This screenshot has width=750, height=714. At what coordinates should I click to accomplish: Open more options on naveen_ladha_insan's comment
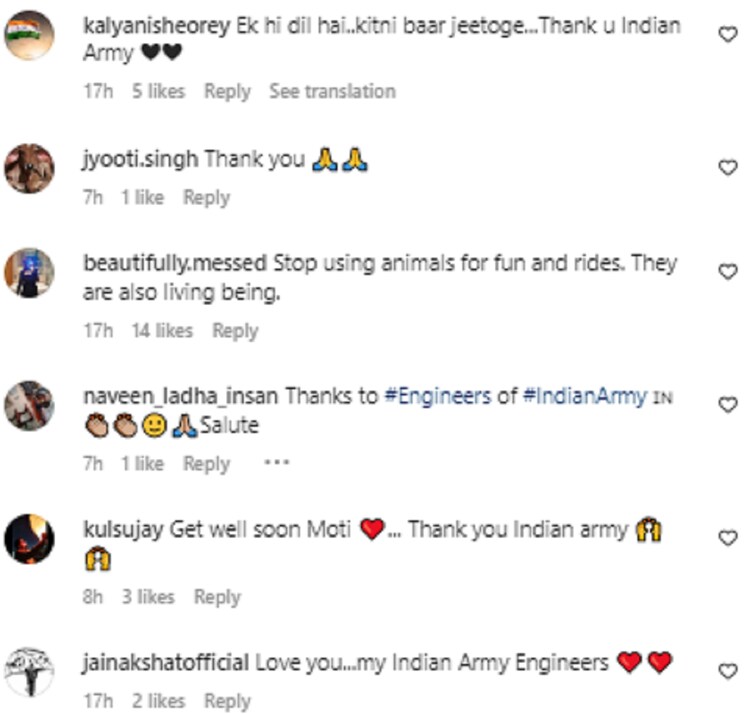pyautogui.click(x=276, y=463)
